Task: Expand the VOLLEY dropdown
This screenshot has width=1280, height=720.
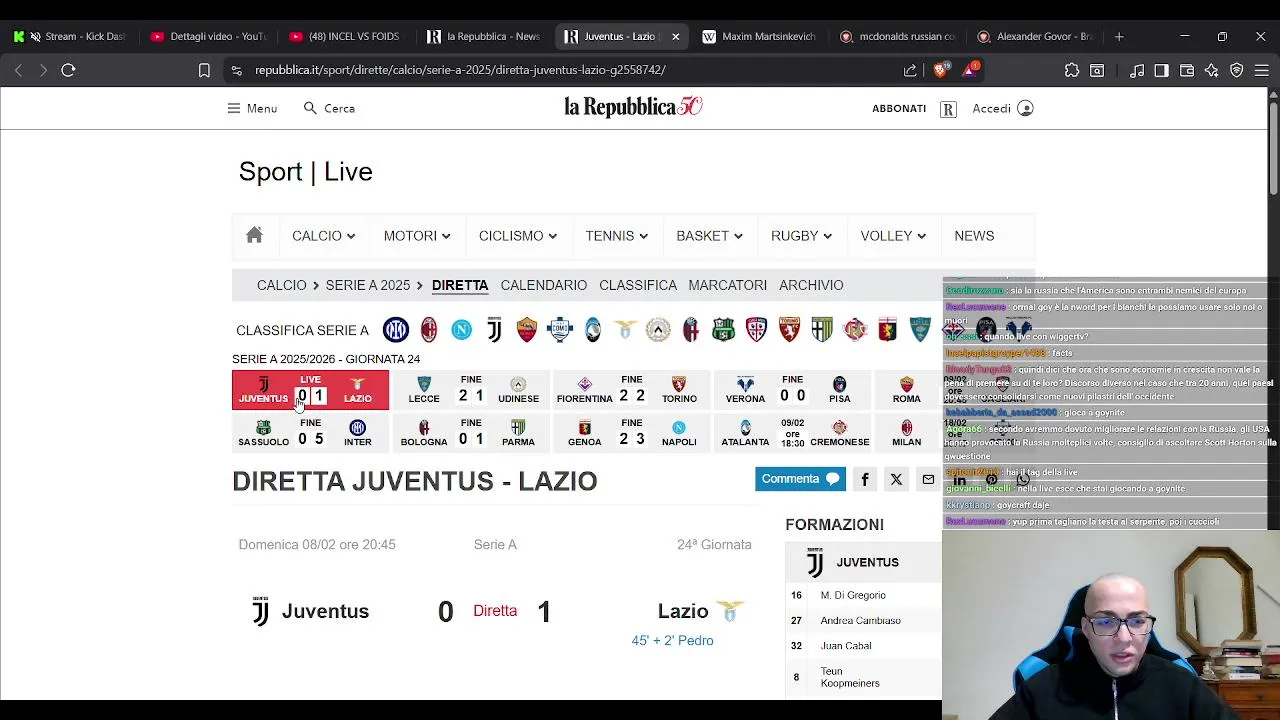Action: click(893, 236)
